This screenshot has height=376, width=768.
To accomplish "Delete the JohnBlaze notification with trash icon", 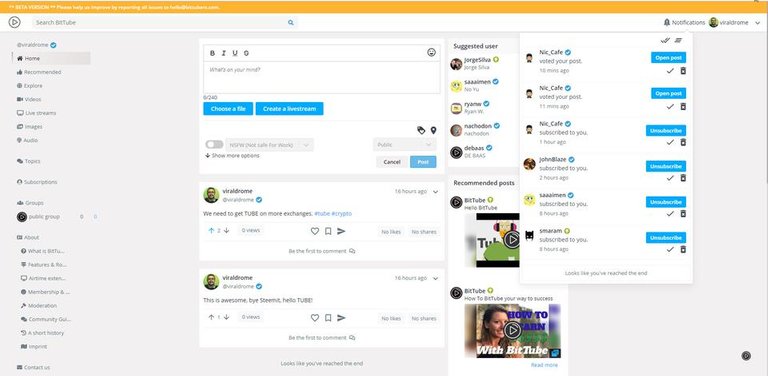I will (683, 178).
